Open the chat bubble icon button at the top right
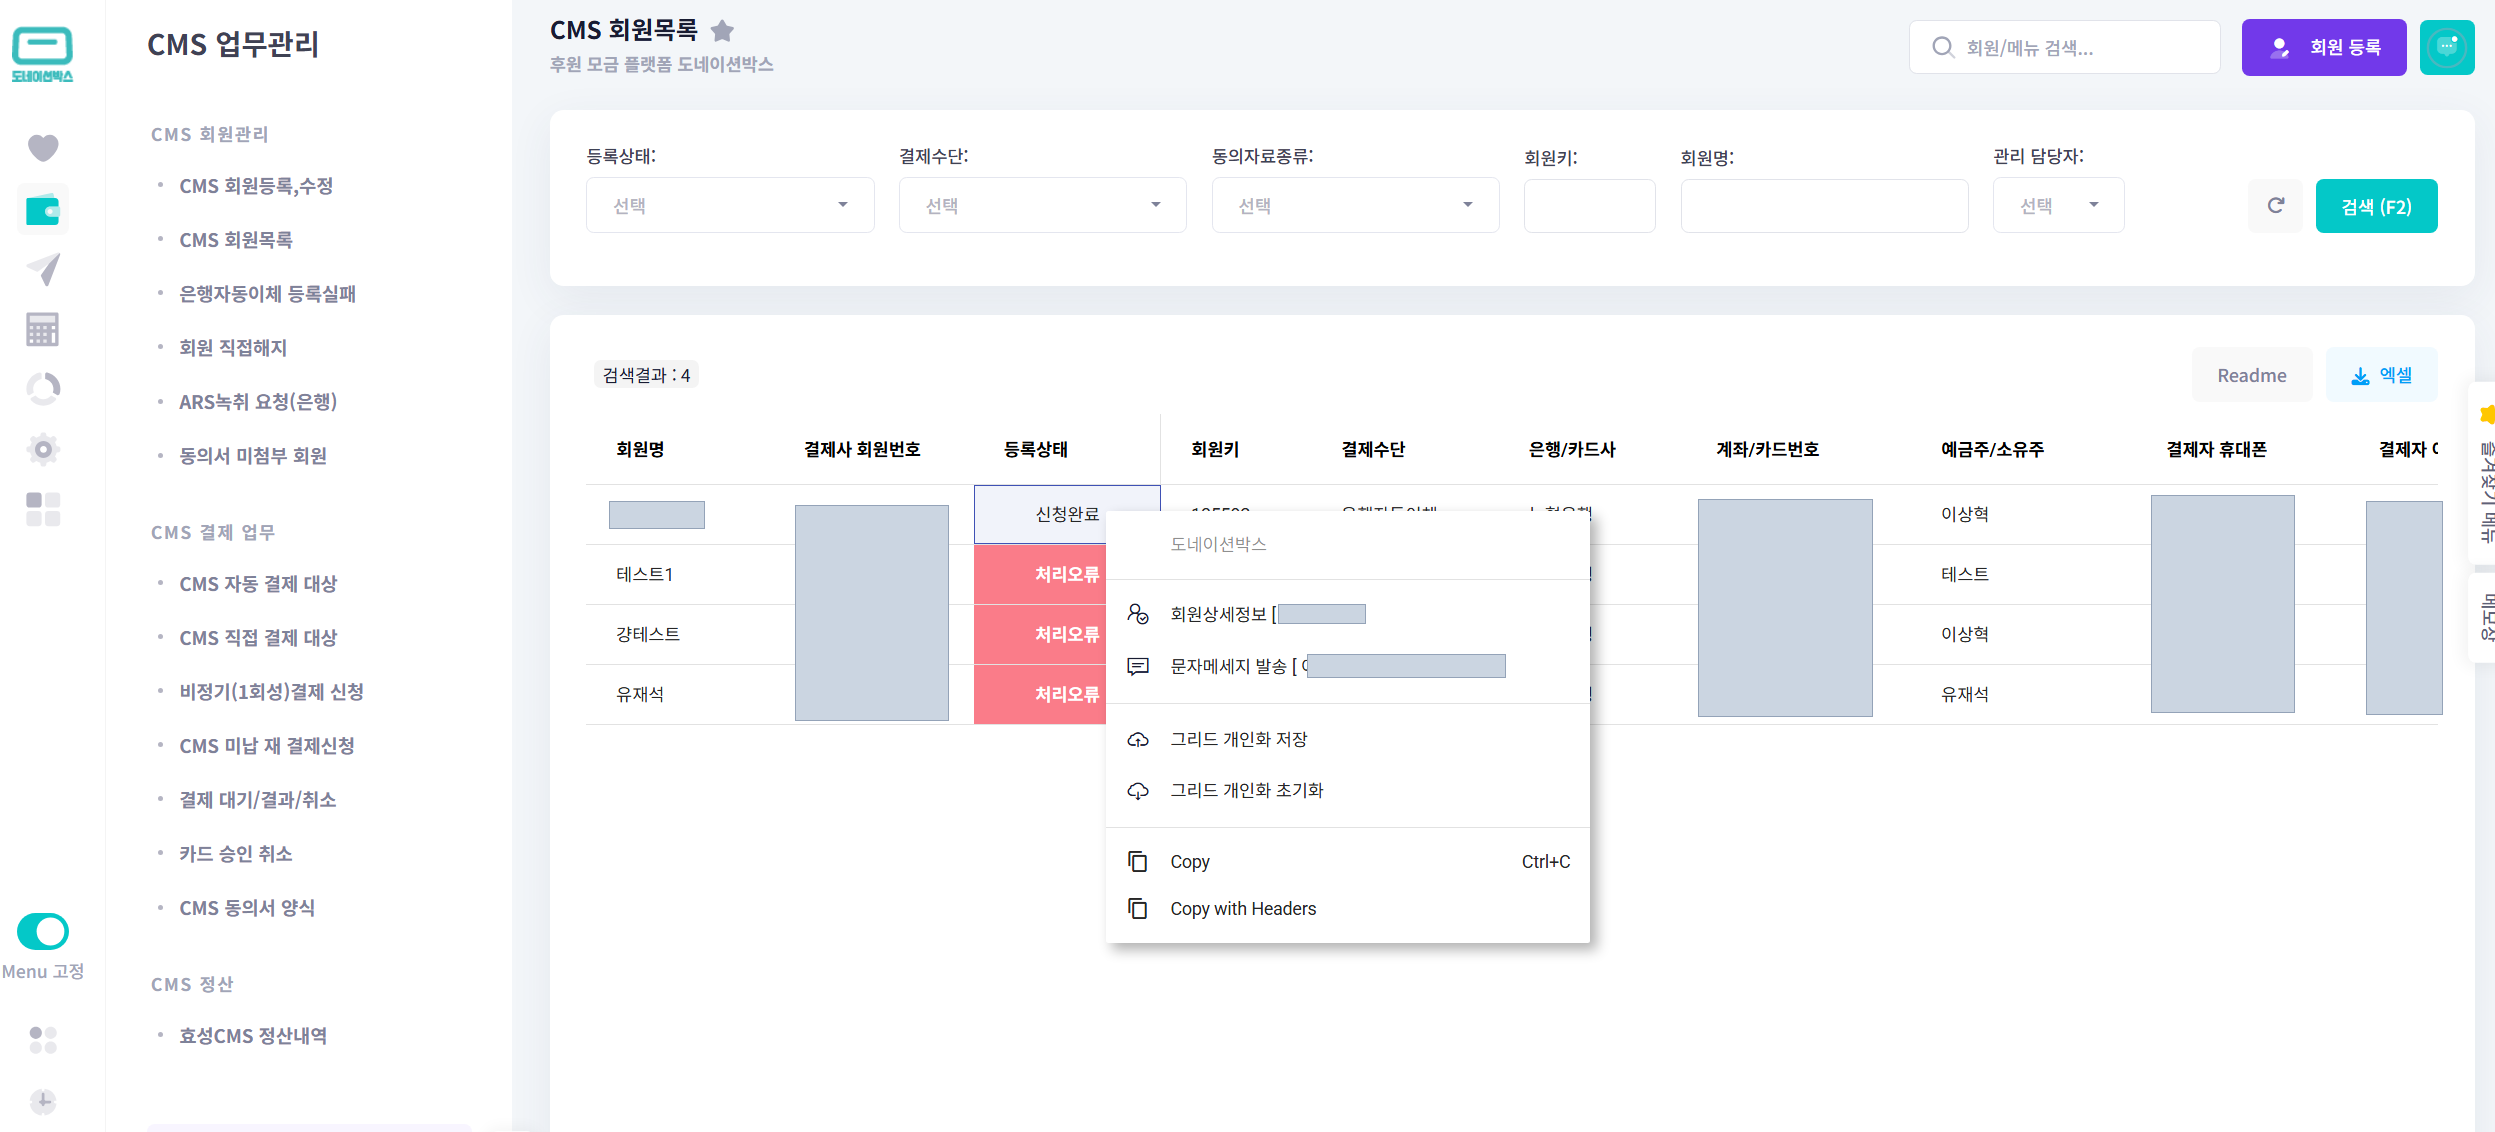 (x=2447, y=47)
